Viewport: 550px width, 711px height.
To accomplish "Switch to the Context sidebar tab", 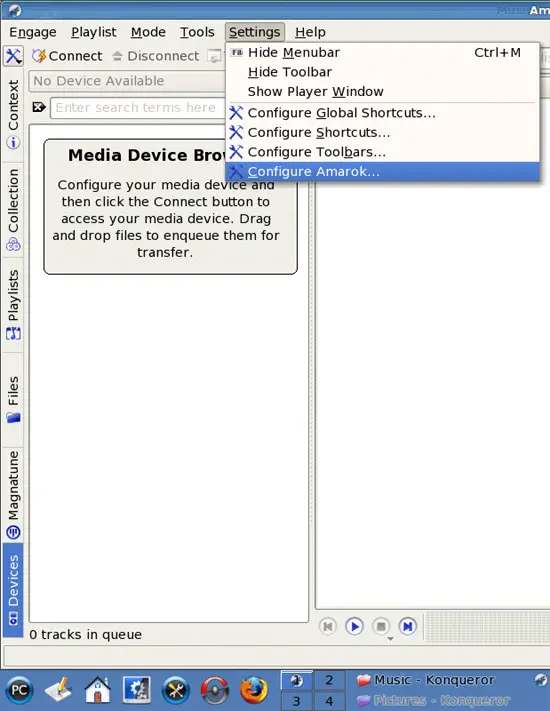I will (13, 114).
